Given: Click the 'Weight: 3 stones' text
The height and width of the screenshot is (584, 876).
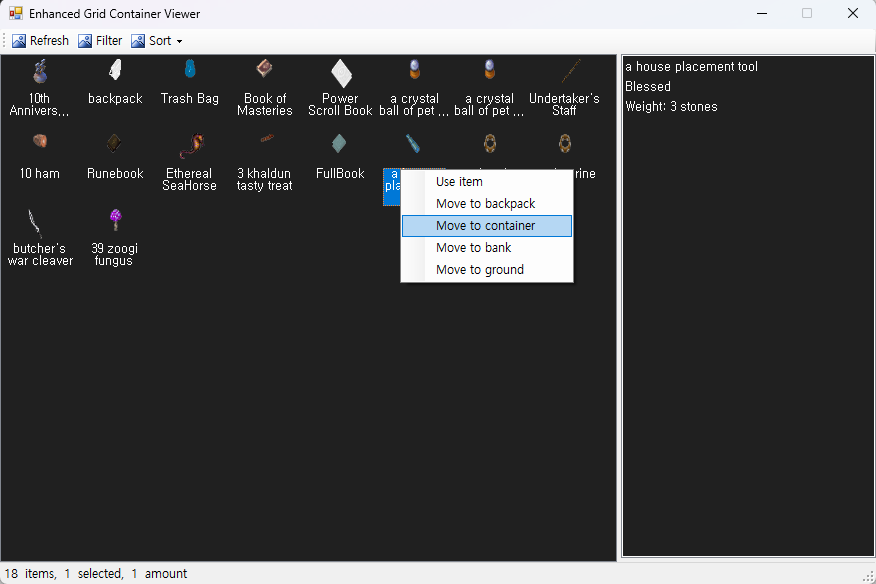Looking at the screenshot, I should [671, 107].
